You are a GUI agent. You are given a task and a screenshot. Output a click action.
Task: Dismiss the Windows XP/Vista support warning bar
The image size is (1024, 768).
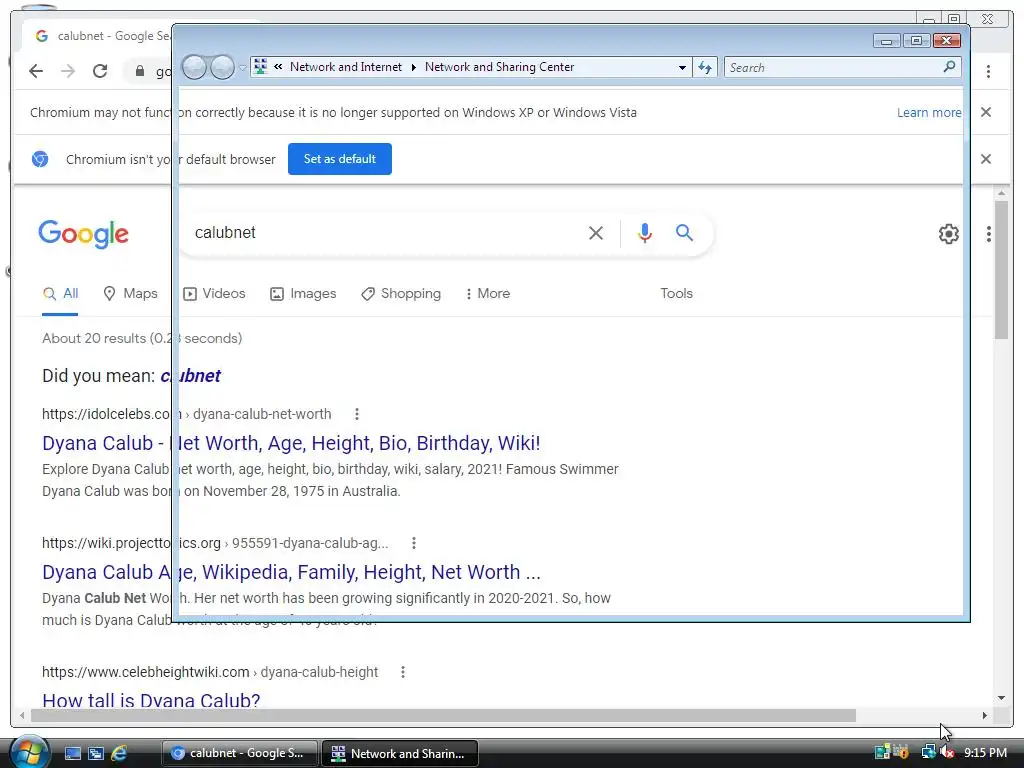(986, 112)
